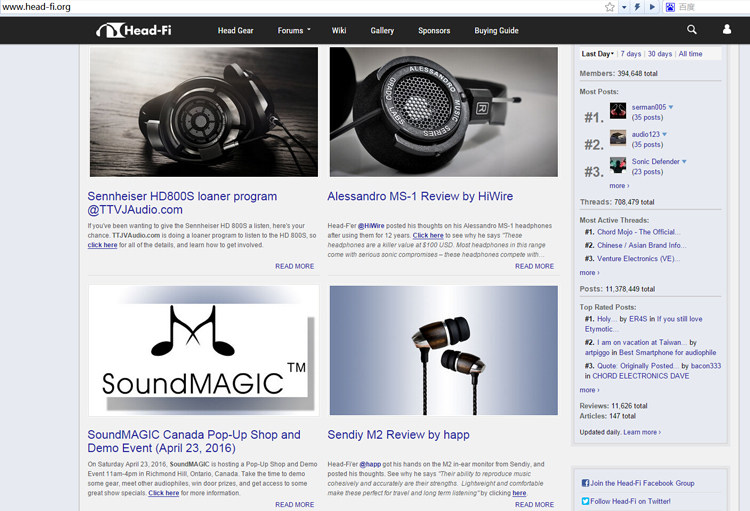Click the Baidu paw search icon
The image size is (750, 511).
click(x=670, y=7)
